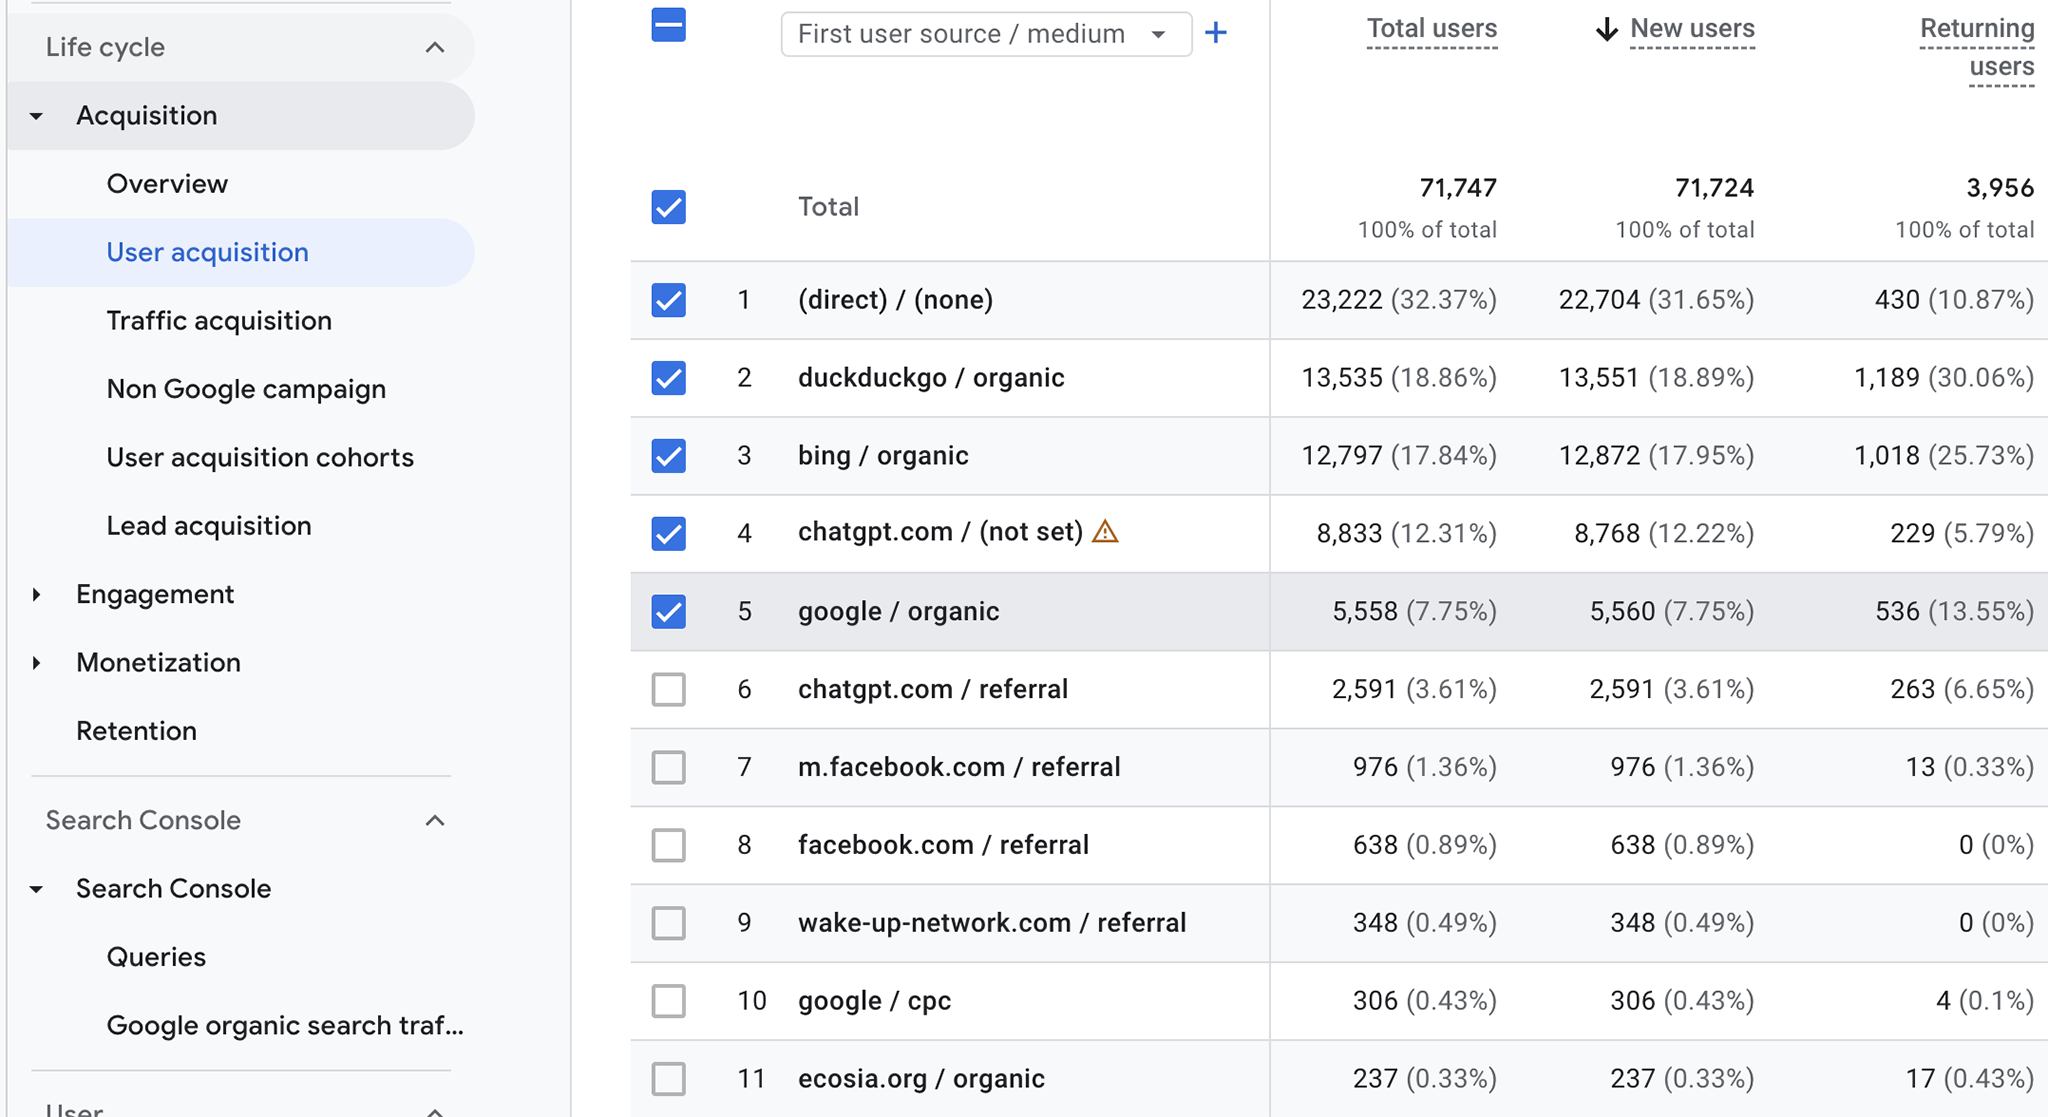Screen dimensions: 2048x1117
Task: Click the duckduckgo / organic source name
Action: [931, 378]
